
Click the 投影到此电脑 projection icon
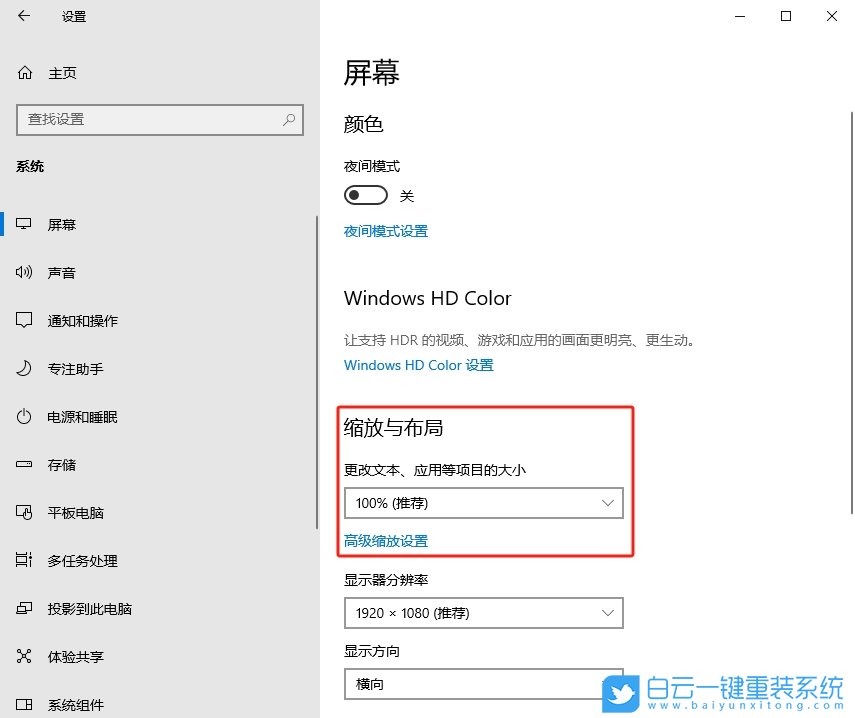23,608
